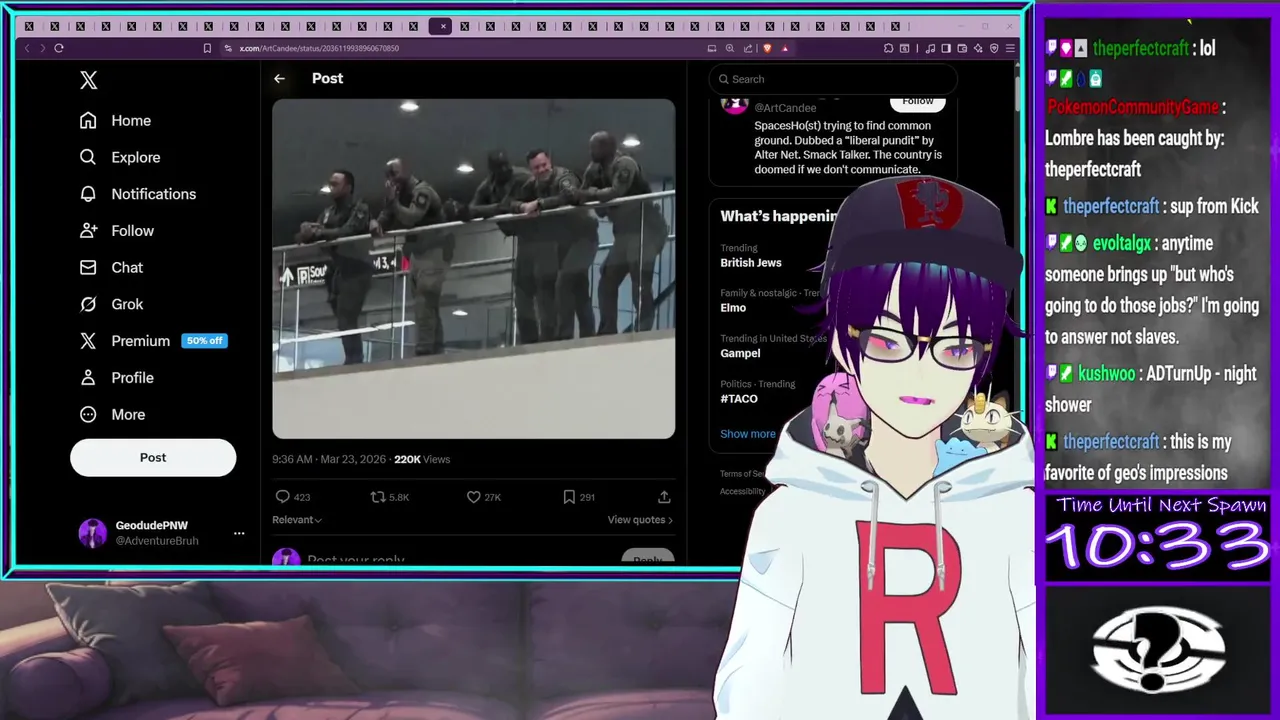Click the browser forward arrow
Screen dimensions: 1280x720
tap(43, 48)
